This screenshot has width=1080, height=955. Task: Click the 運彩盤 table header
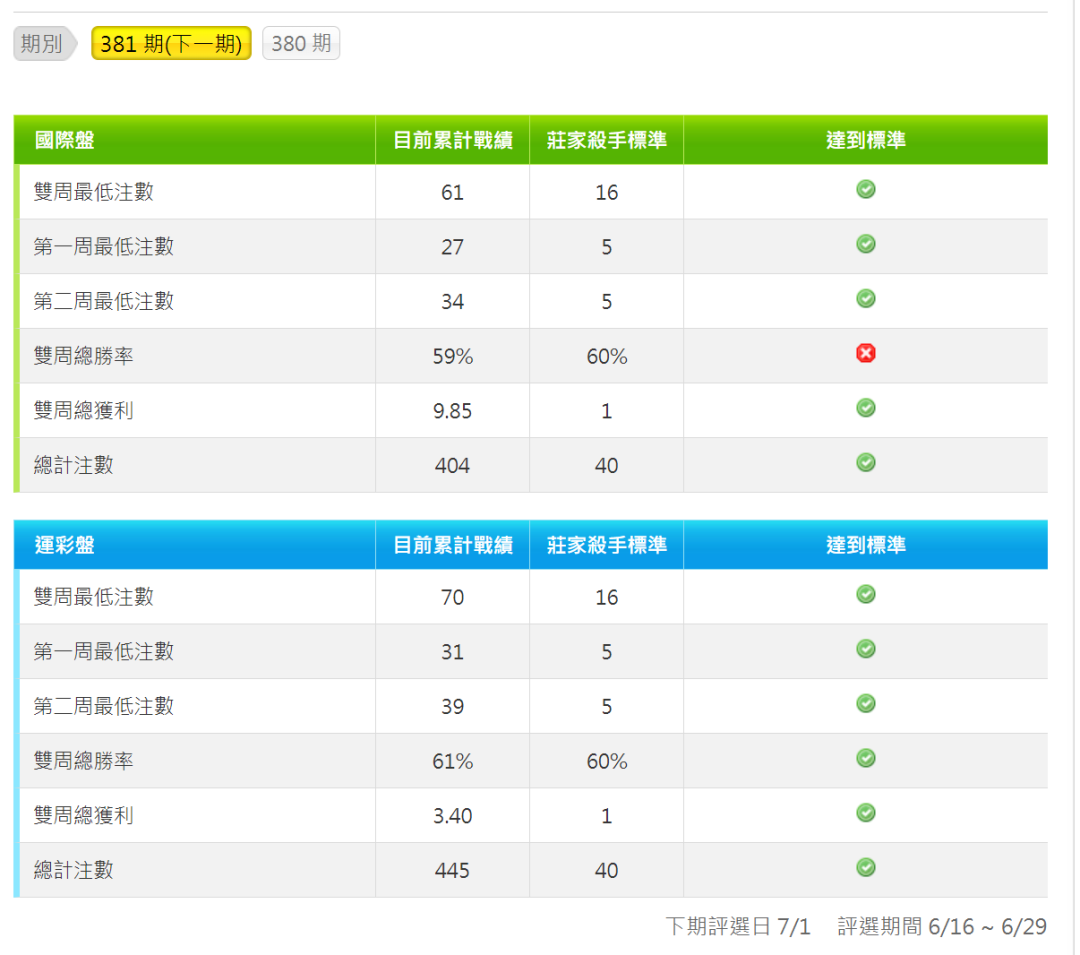pyautogui.click(x=65, y=546)
